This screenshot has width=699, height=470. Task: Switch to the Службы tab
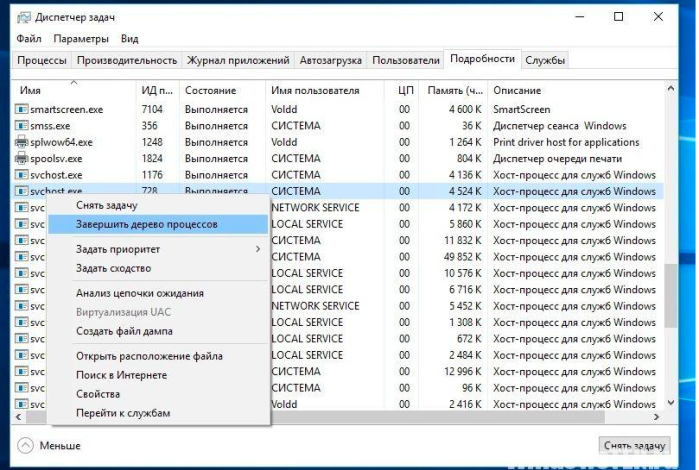tap(545, 60)
